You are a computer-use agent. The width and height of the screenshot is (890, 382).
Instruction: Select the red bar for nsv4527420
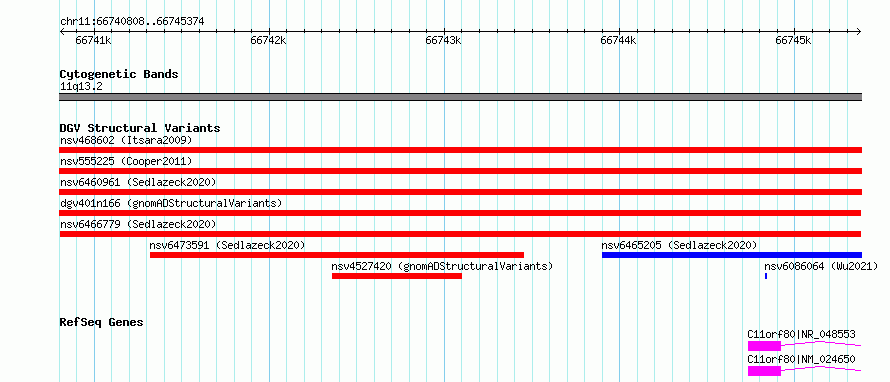pos(397,276)
